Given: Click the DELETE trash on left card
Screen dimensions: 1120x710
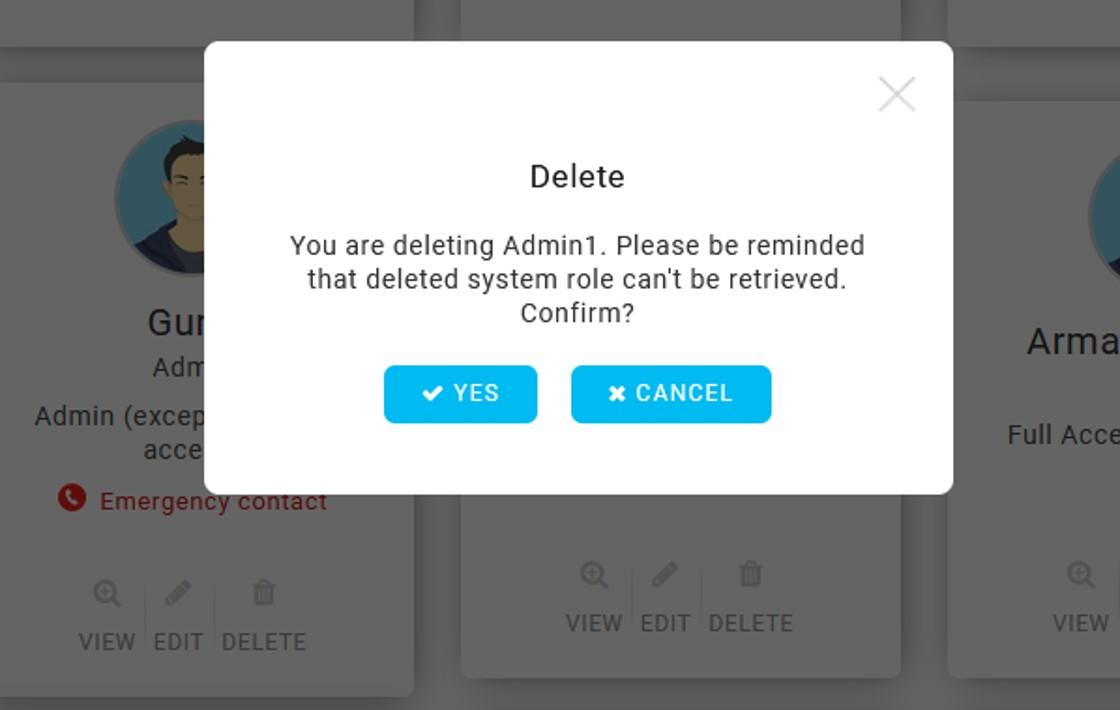Looking at the screenshot, I should point(264,593).
